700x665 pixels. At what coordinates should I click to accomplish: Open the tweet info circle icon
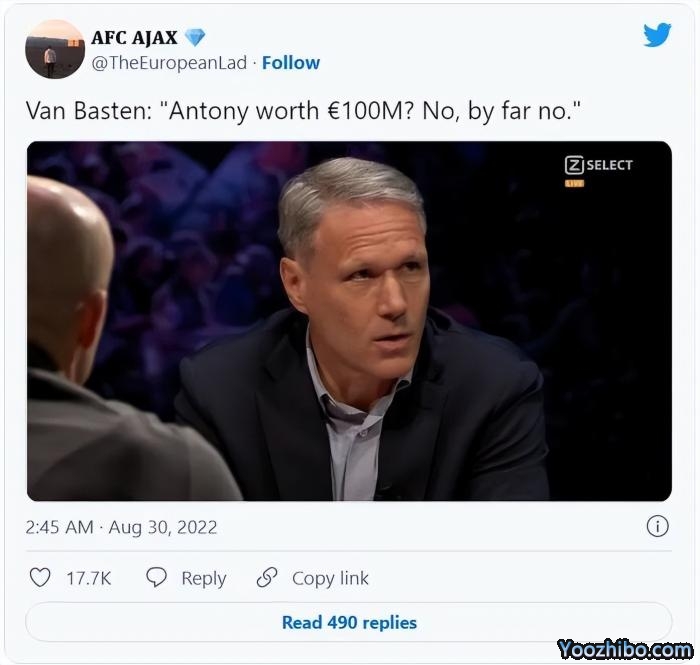coord(658,526)
